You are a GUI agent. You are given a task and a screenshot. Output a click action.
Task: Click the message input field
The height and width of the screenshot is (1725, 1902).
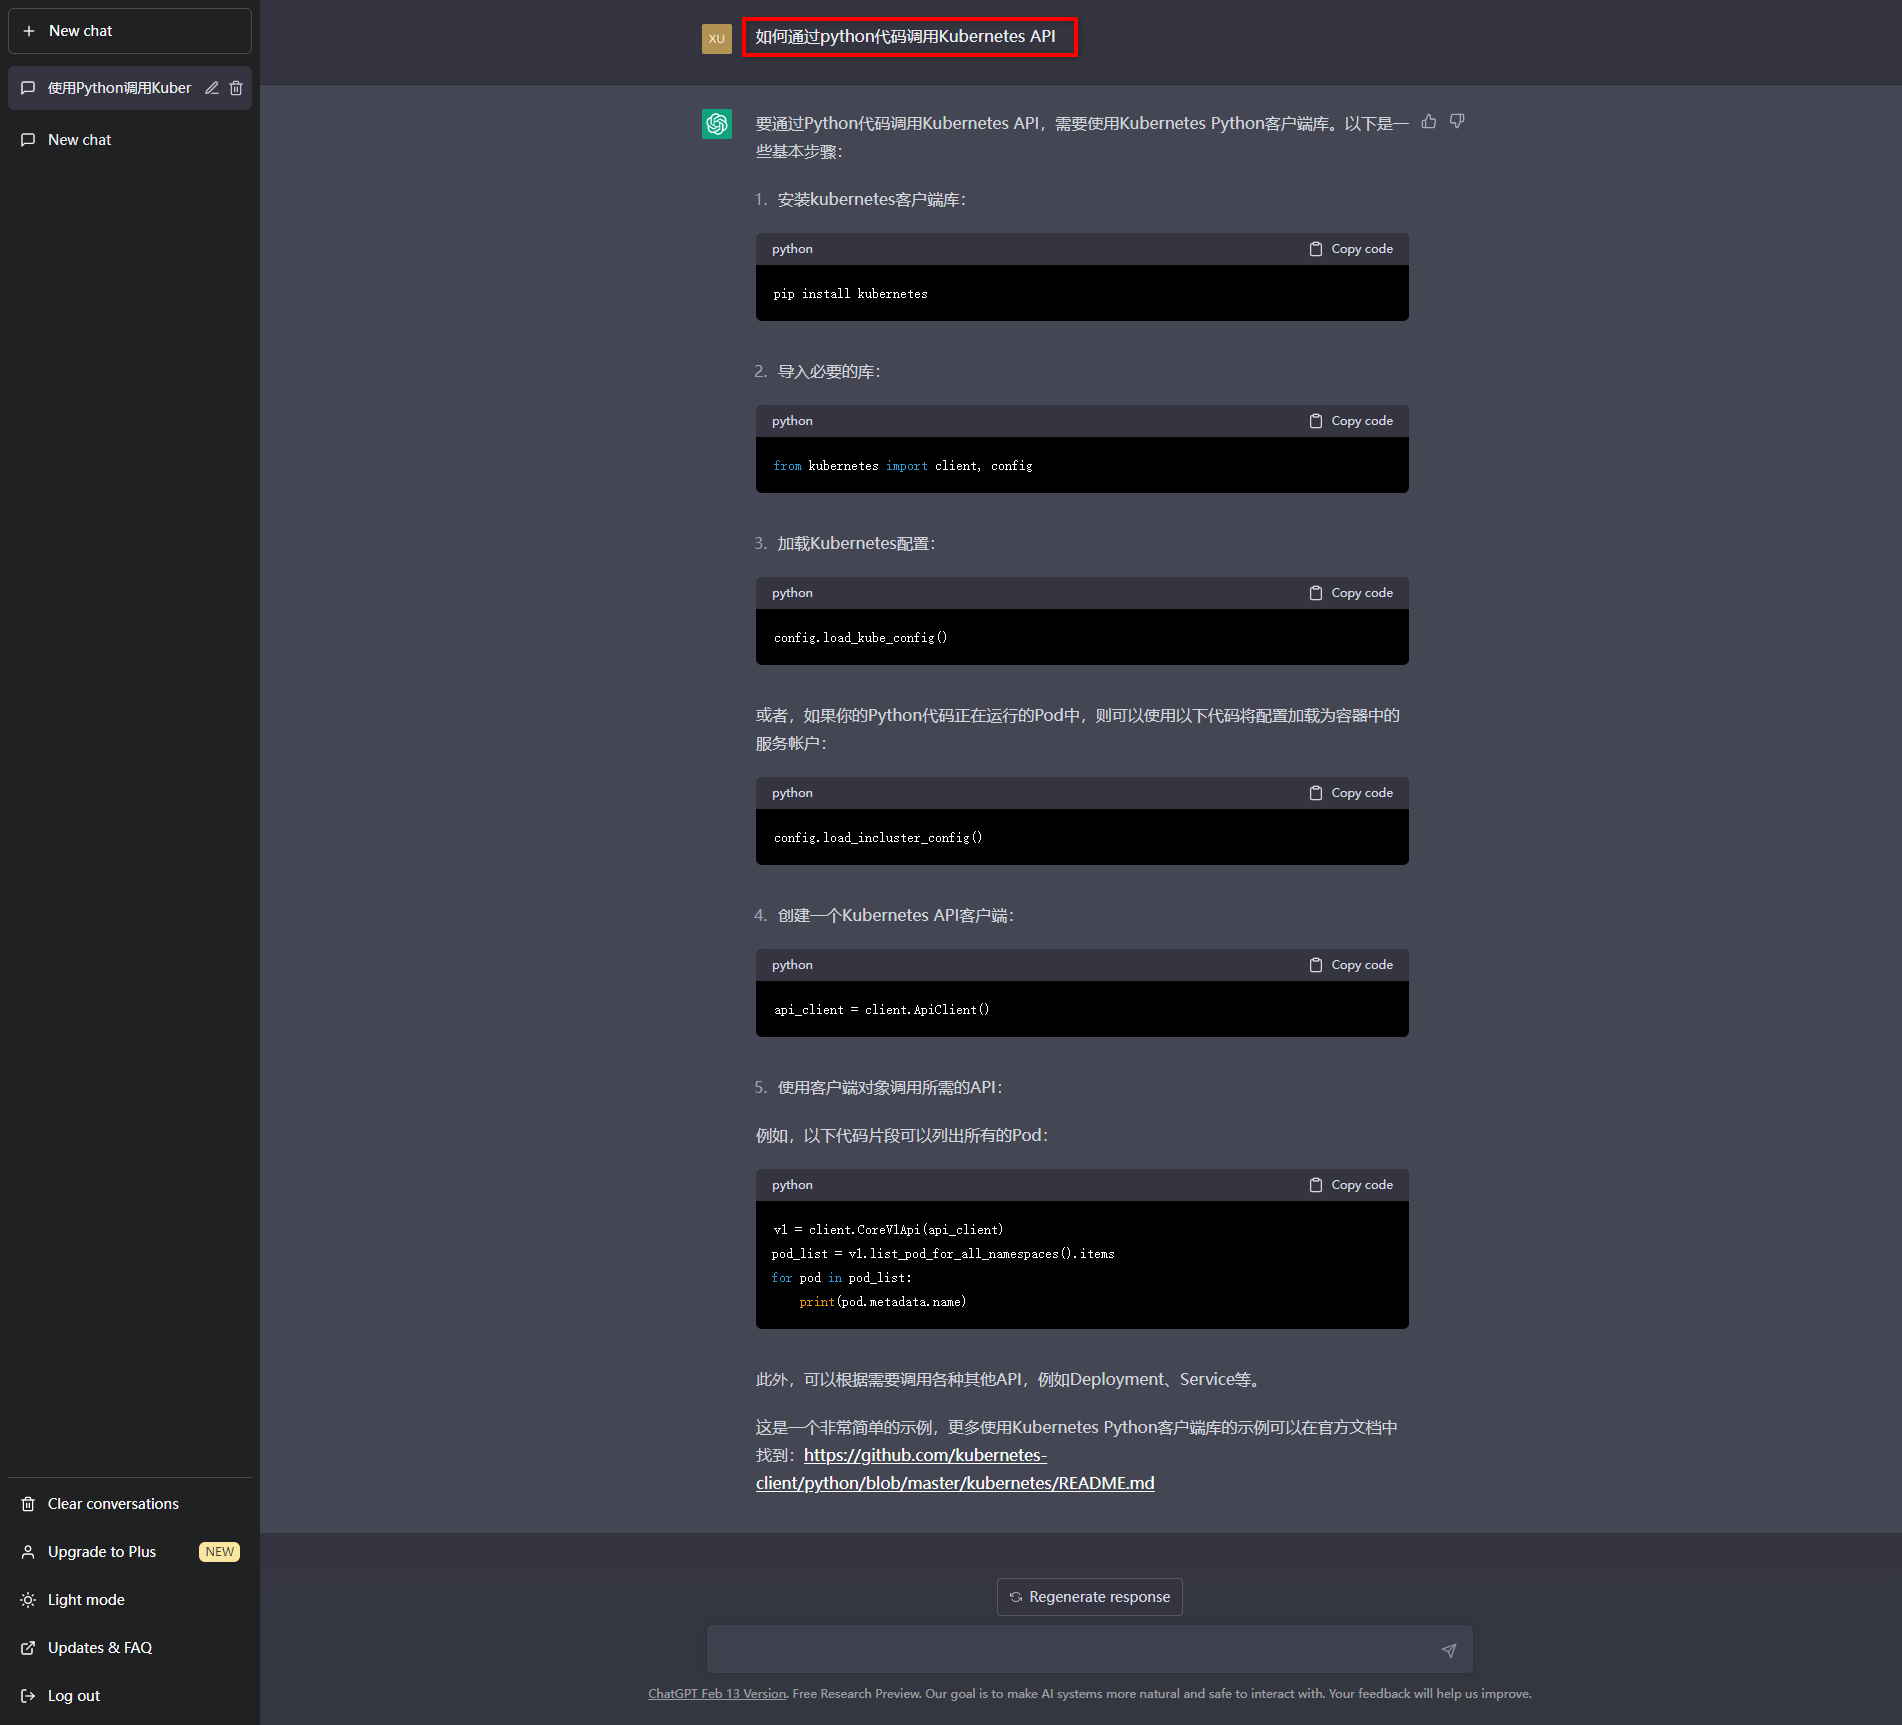(1090, 1649)
